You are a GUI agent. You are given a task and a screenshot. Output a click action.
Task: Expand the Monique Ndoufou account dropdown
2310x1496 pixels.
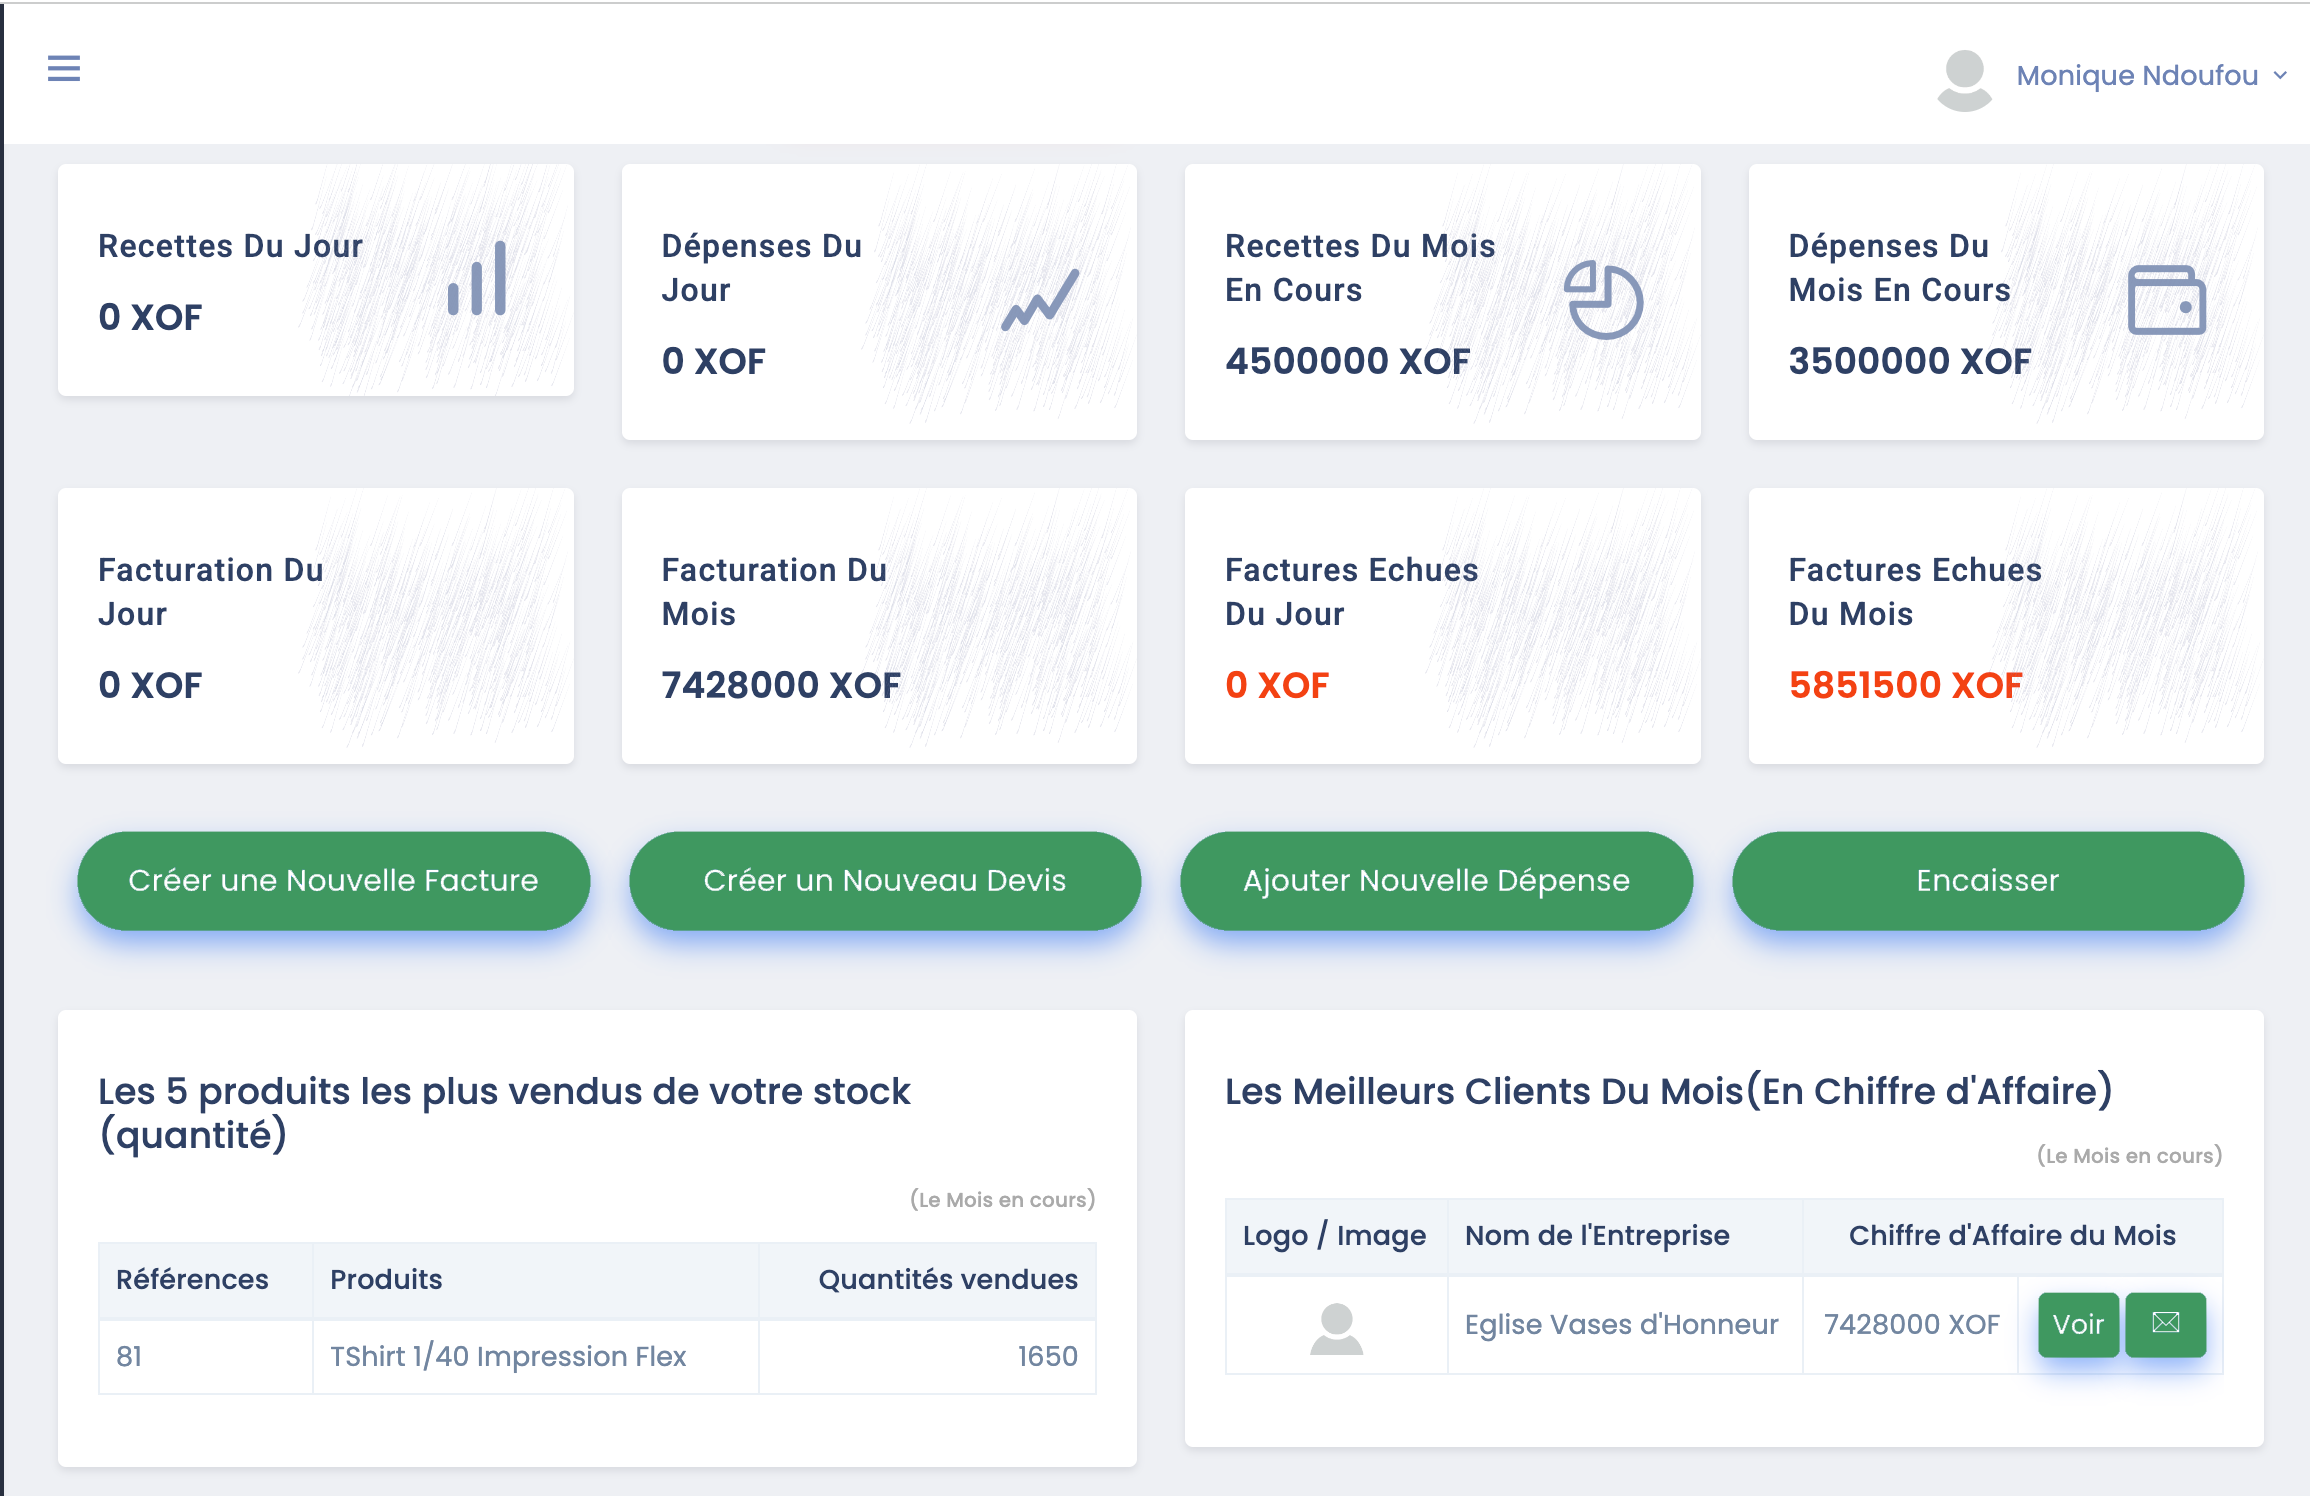tap(2137, 76)
